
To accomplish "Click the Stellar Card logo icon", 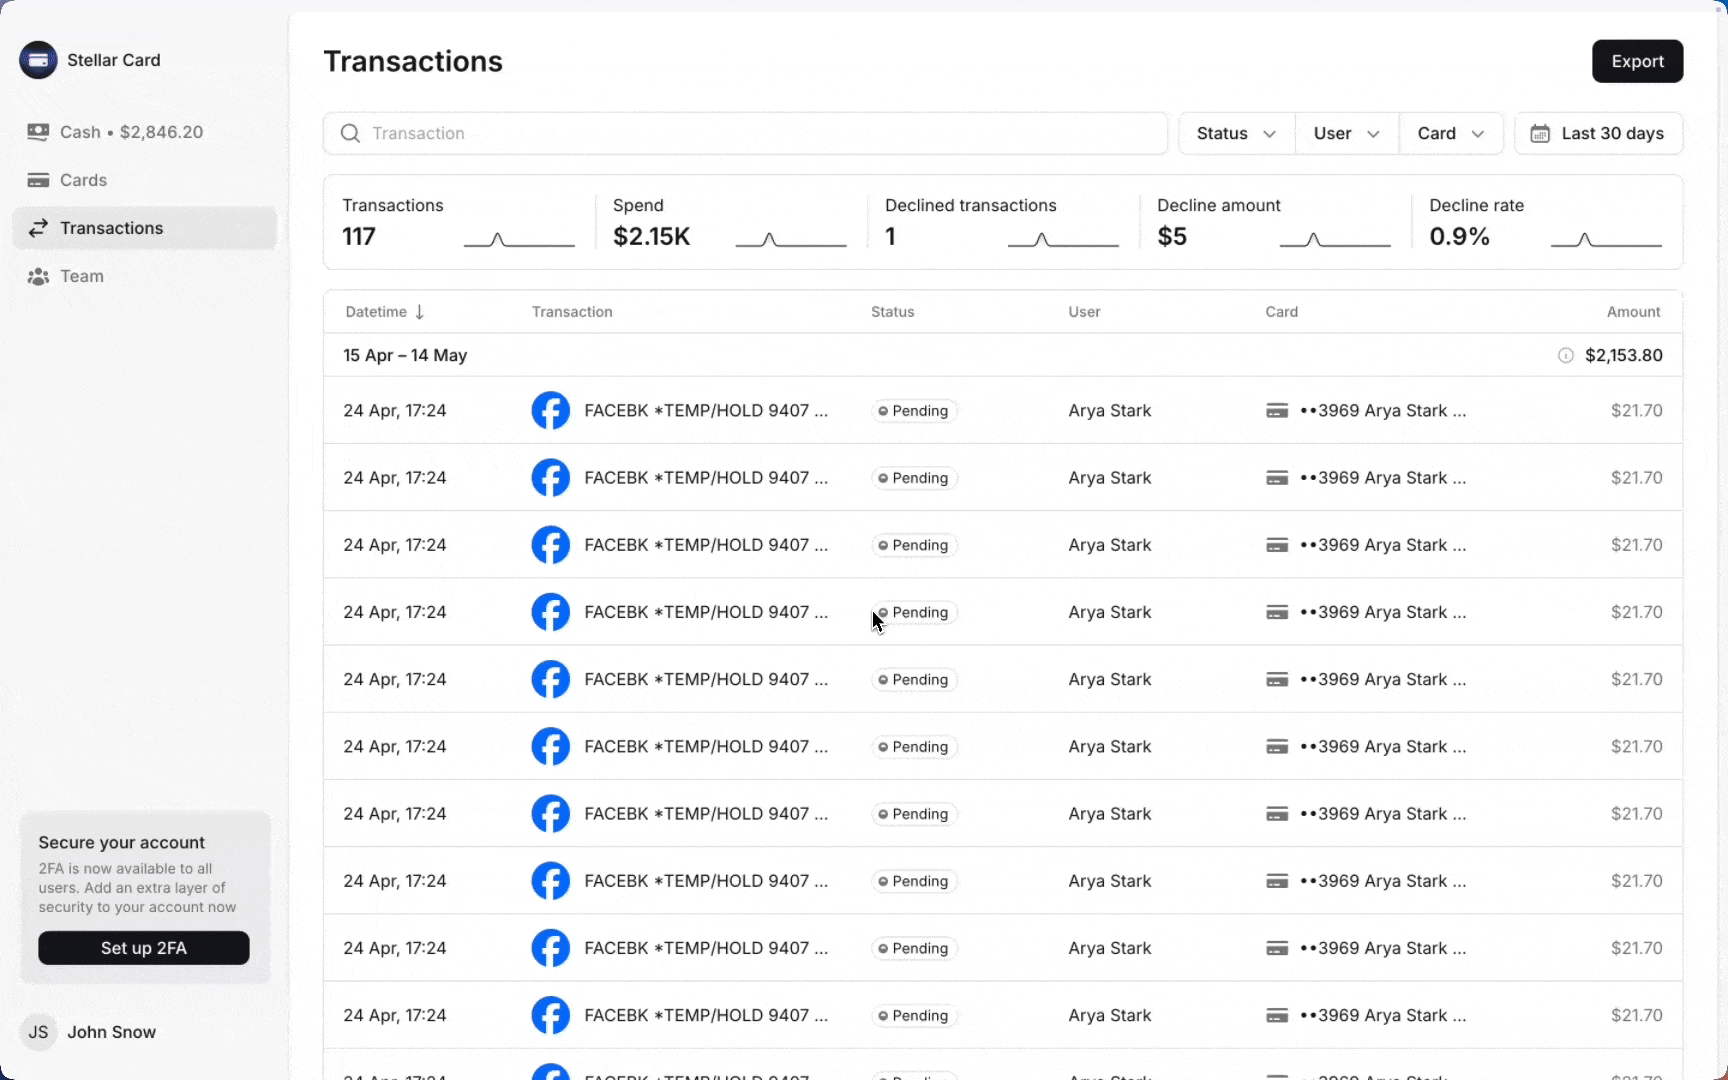I will tap(38, 60).
